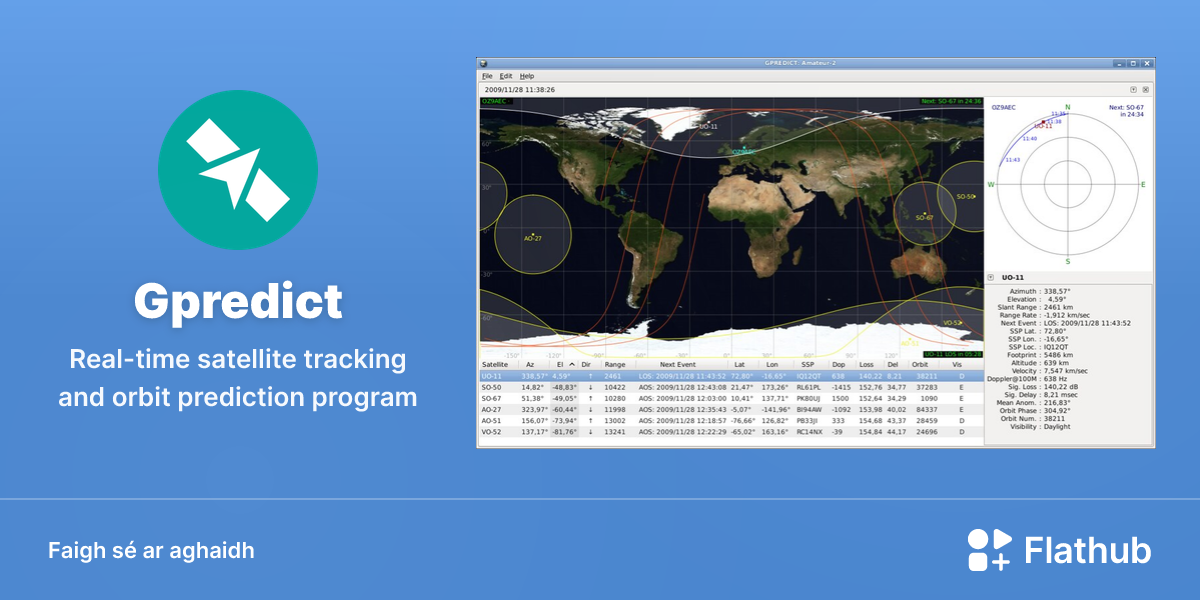Sort by the Az column header
This screenshot has height=600, width=1200.
point(531,365)
